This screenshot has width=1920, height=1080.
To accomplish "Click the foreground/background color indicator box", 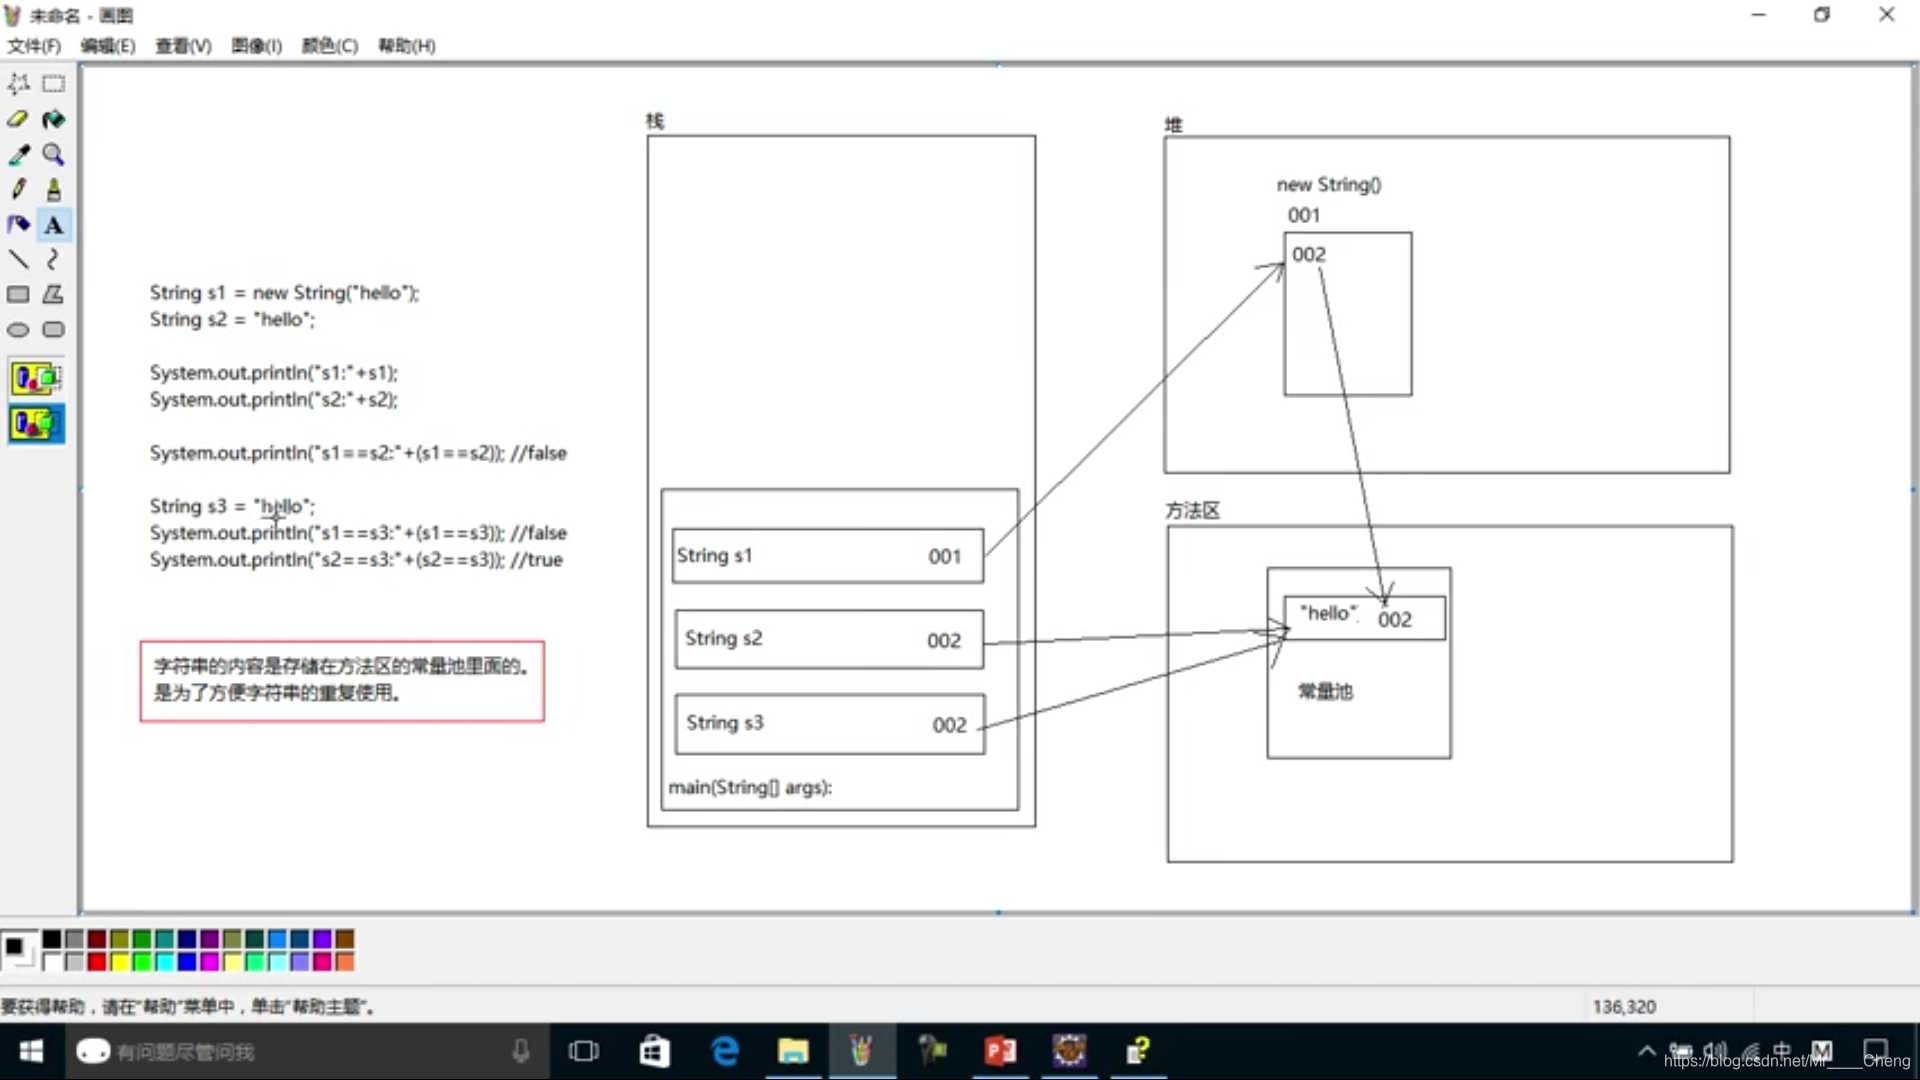I will 19,949.
